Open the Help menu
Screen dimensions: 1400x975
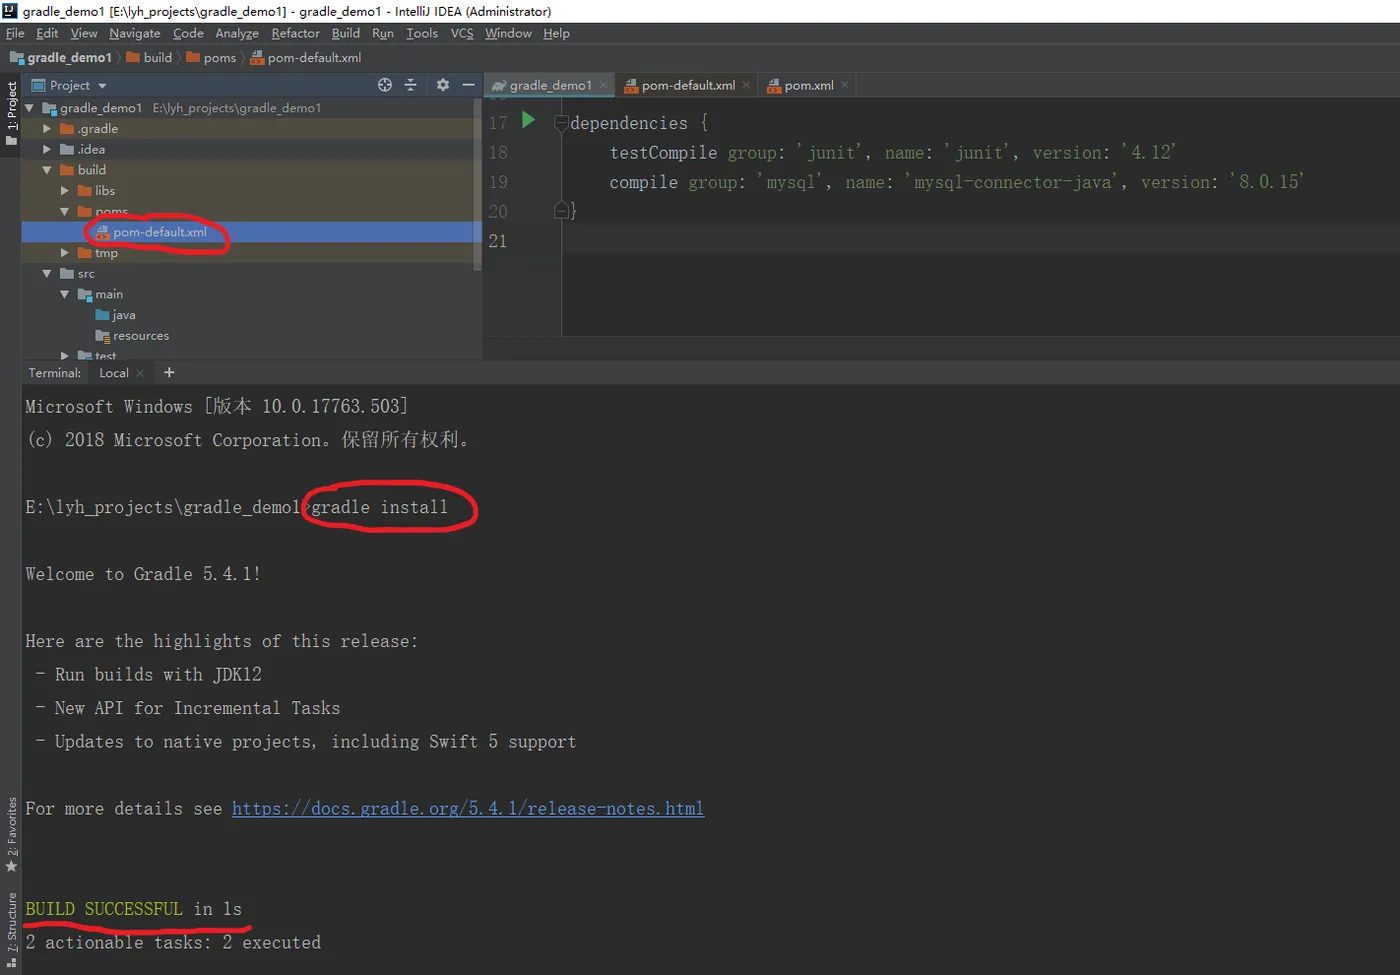pos(557,33)
